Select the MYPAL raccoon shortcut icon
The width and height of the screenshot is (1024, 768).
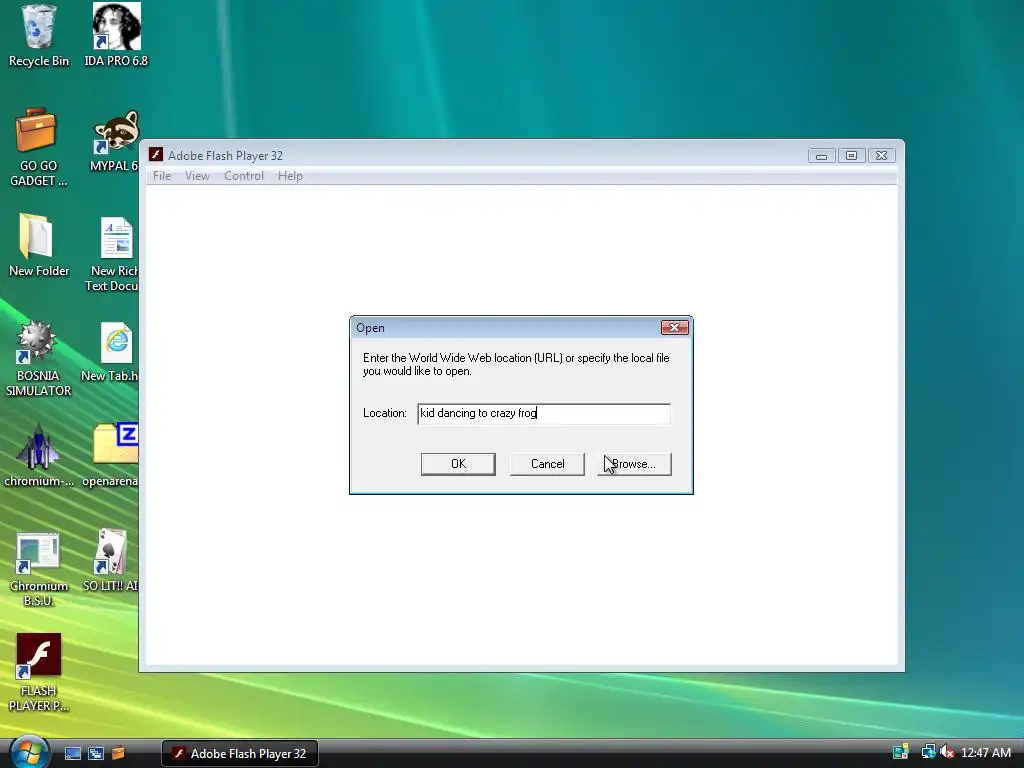pos(116,132)
